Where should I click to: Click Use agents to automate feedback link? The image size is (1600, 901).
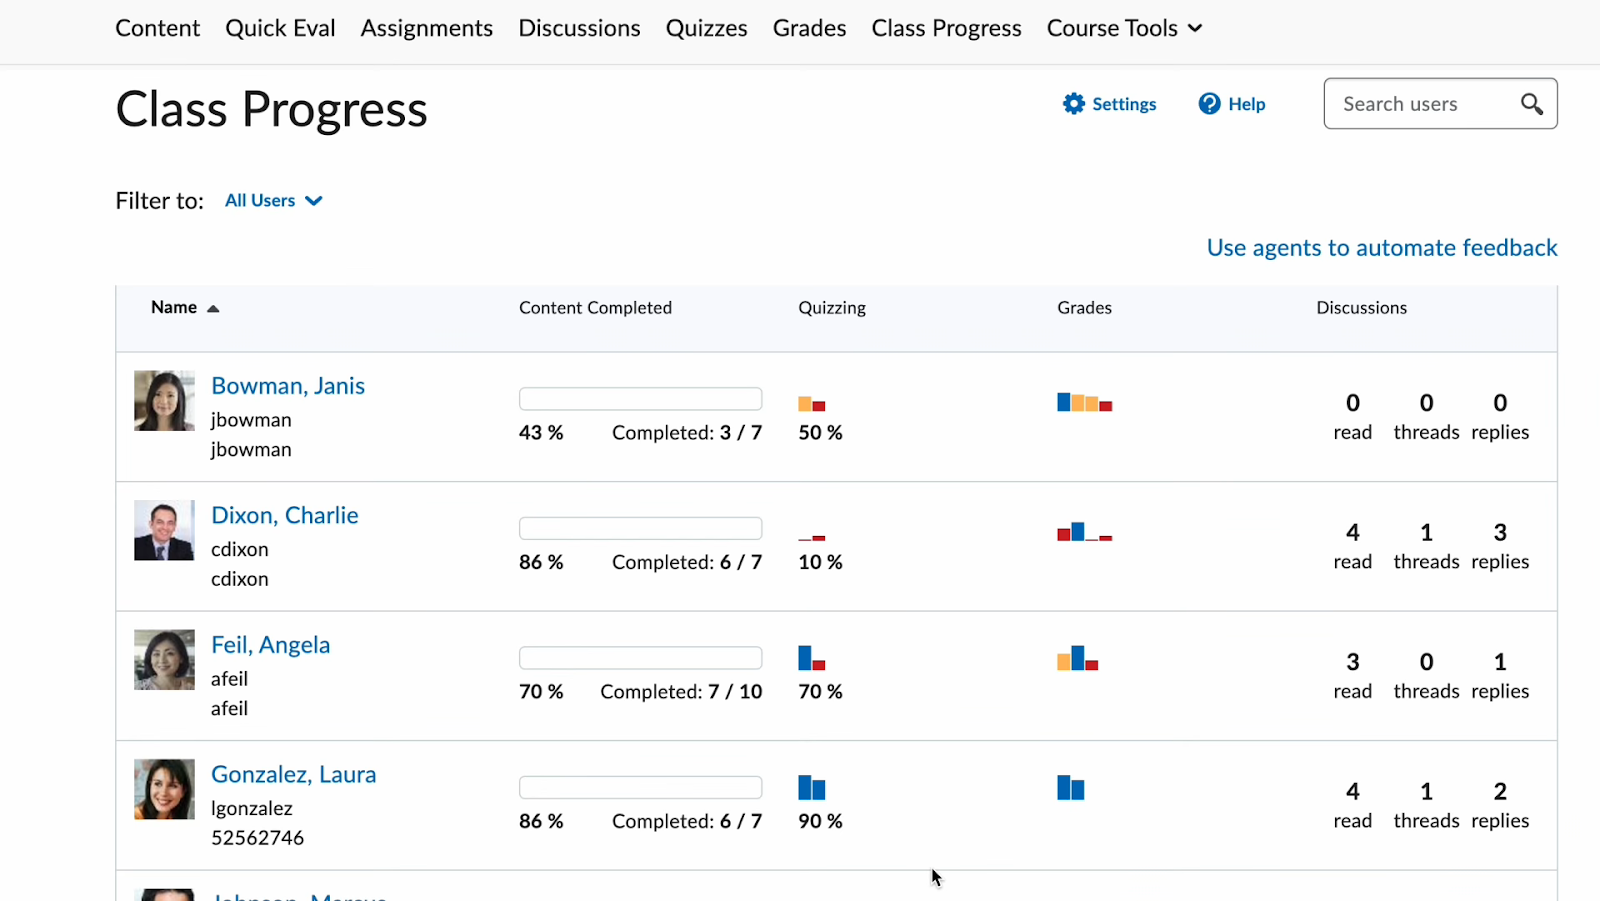(1382, 248)
